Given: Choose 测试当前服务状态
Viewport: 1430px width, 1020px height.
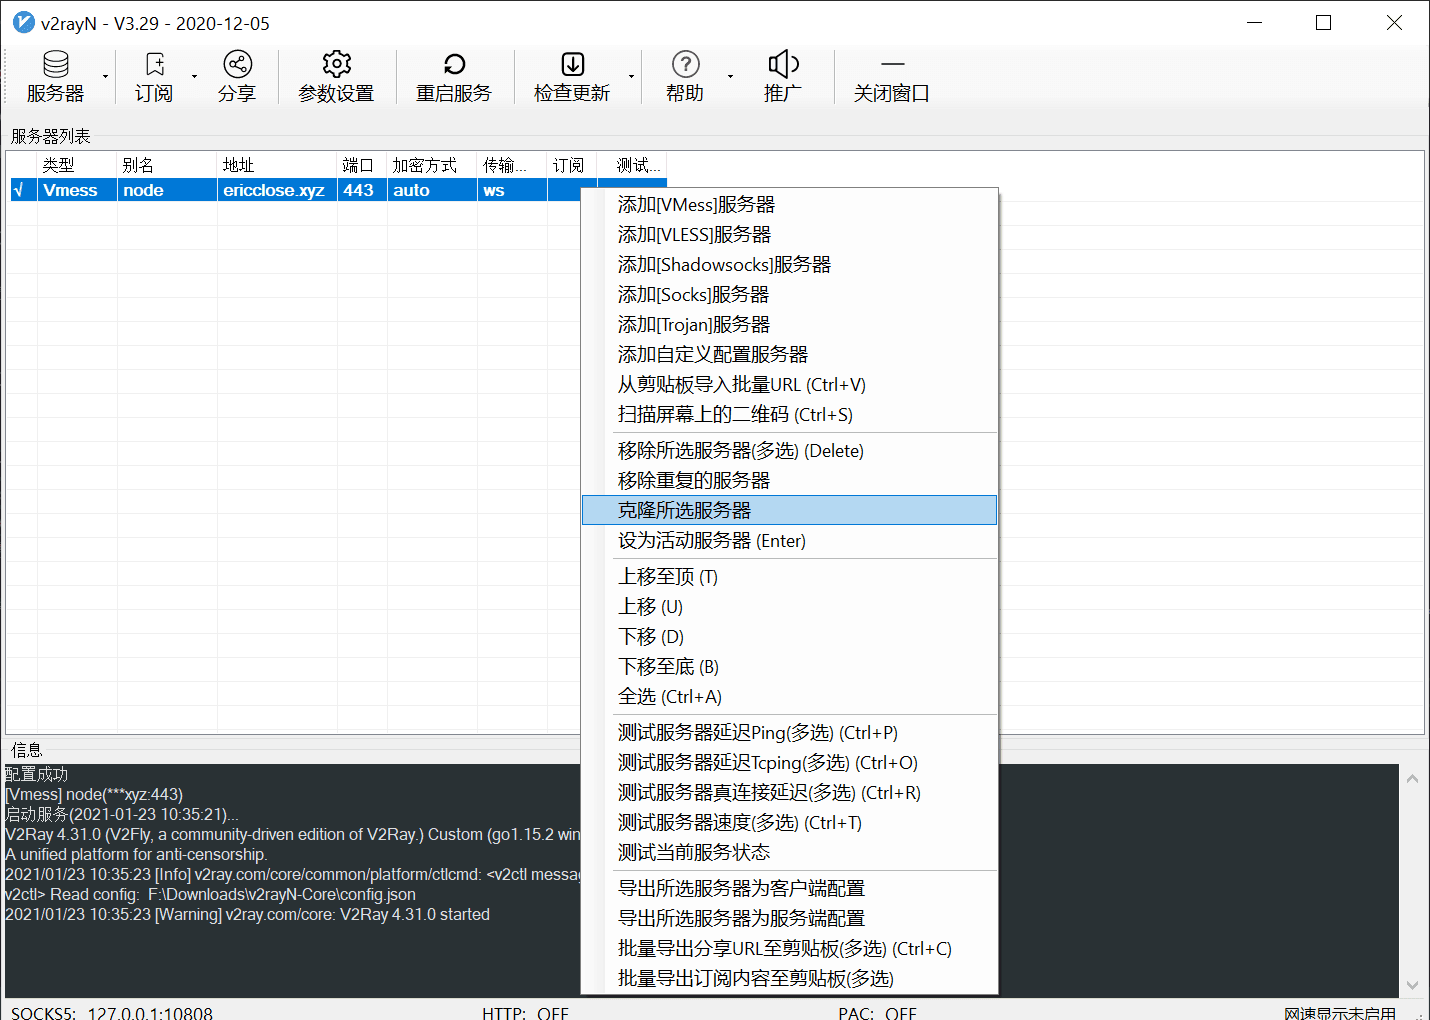Looking at the screenshot, I should pos(789,853).
